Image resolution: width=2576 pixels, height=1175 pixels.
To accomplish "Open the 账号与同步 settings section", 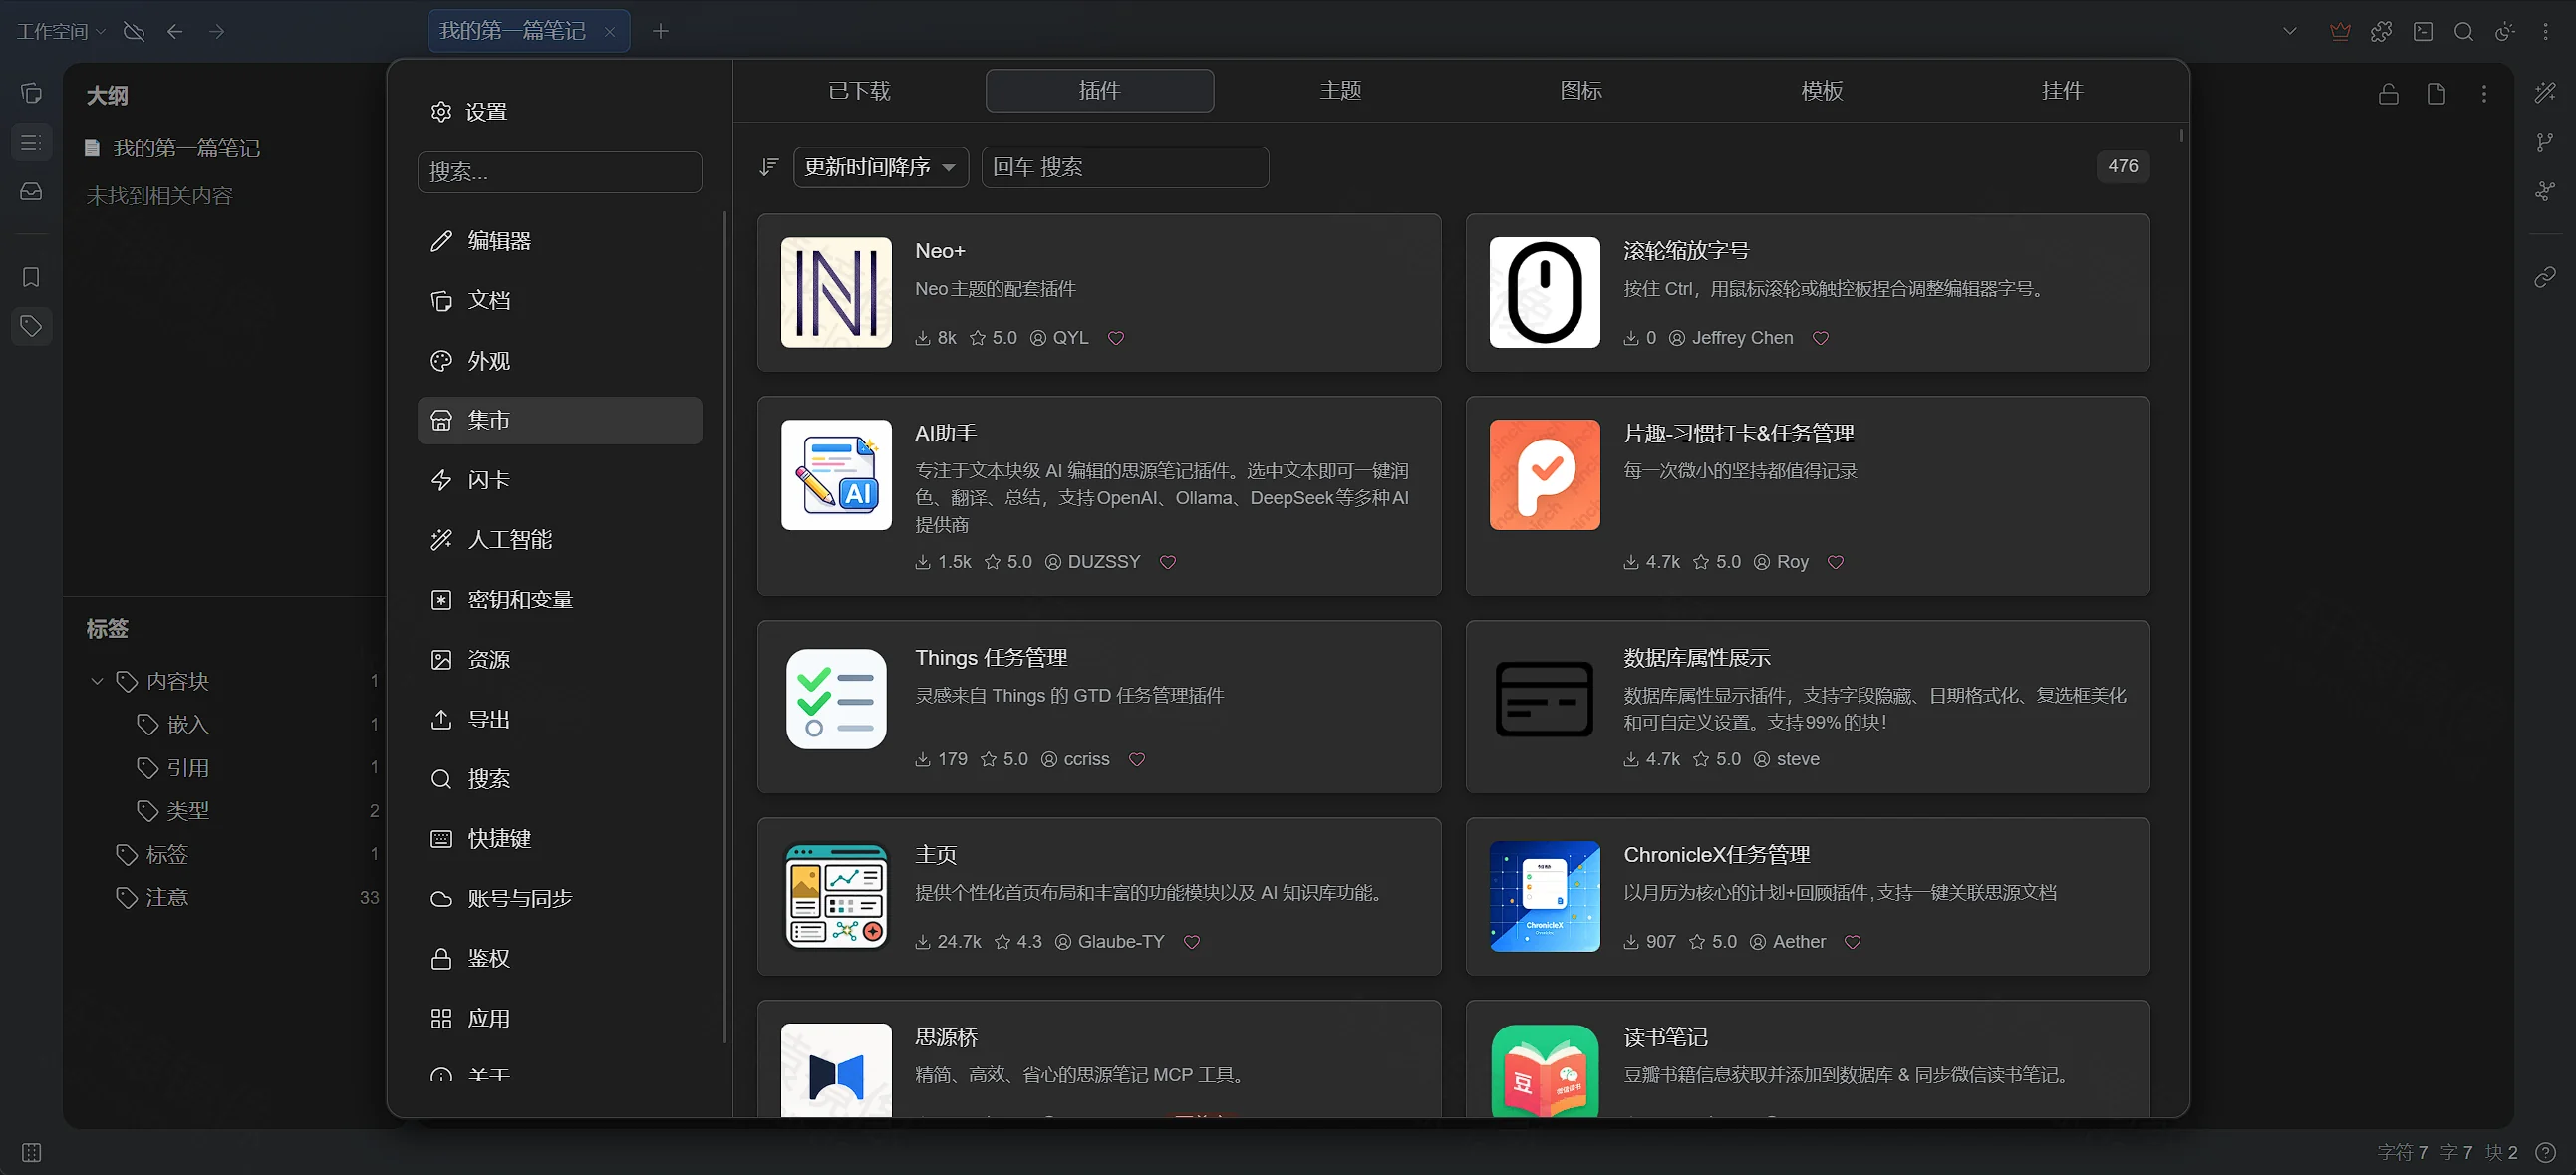I will click(x=559, y=899).
